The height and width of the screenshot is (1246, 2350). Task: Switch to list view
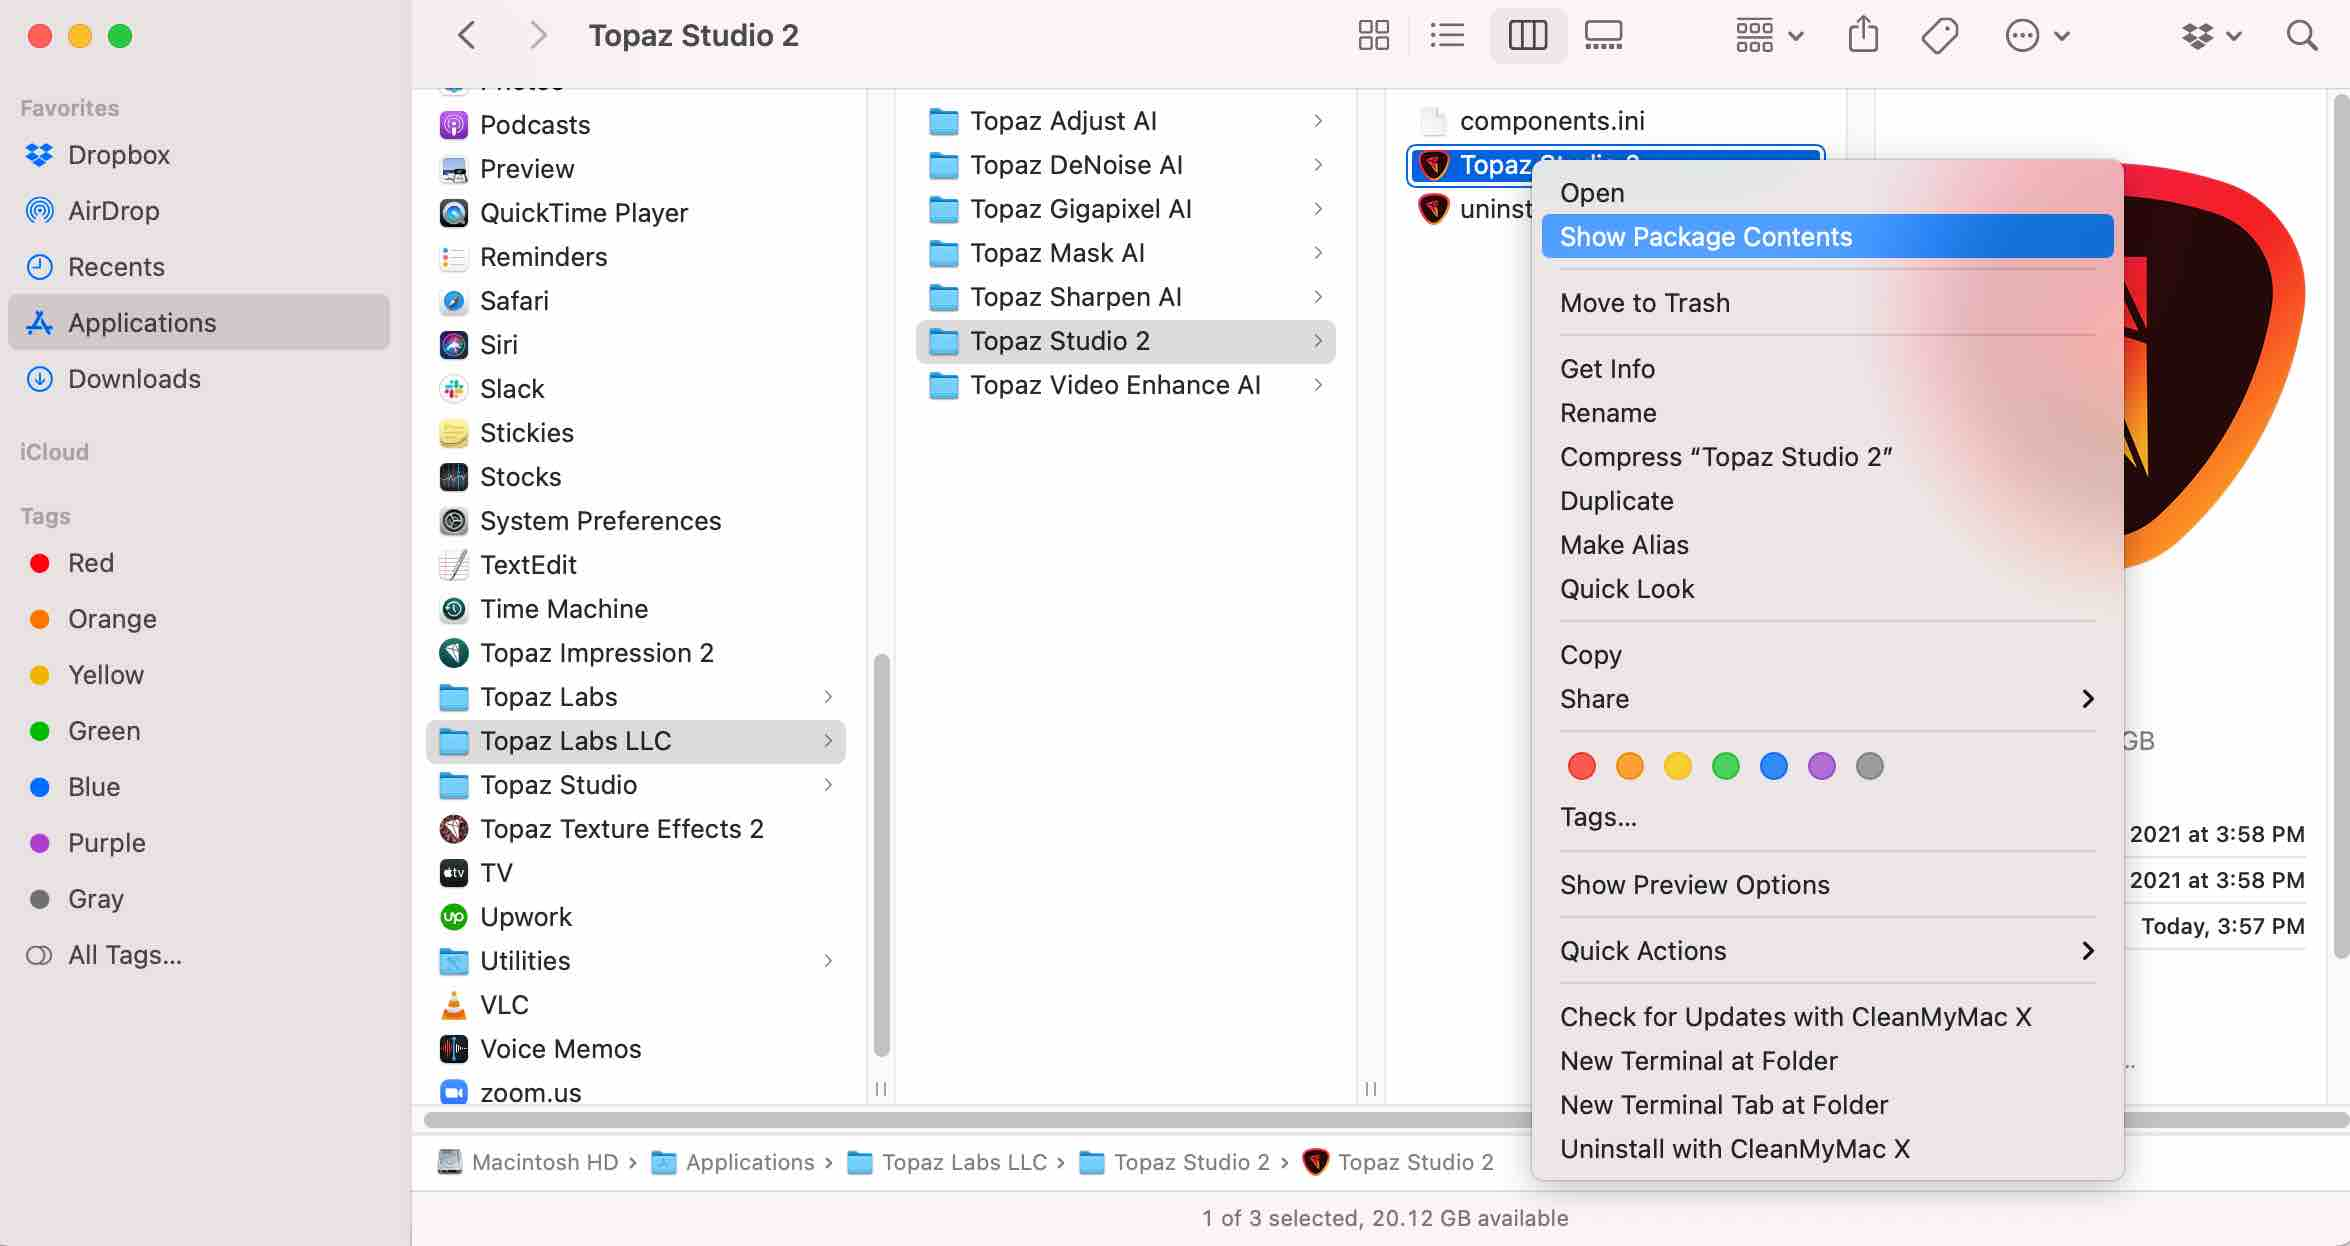tap(1447, 36)
